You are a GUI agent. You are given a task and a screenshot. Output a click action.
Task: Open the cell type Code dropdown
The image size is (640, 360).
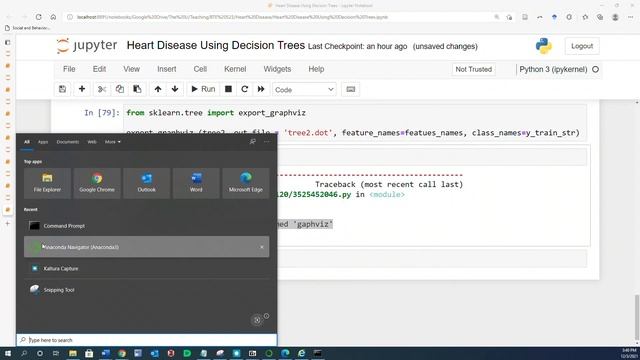[304, 89]
